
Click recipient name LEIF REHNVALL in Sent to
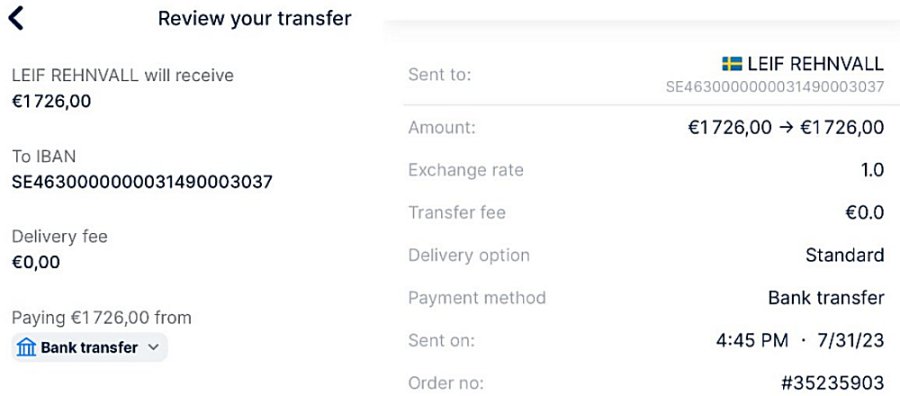click(816, 64)
